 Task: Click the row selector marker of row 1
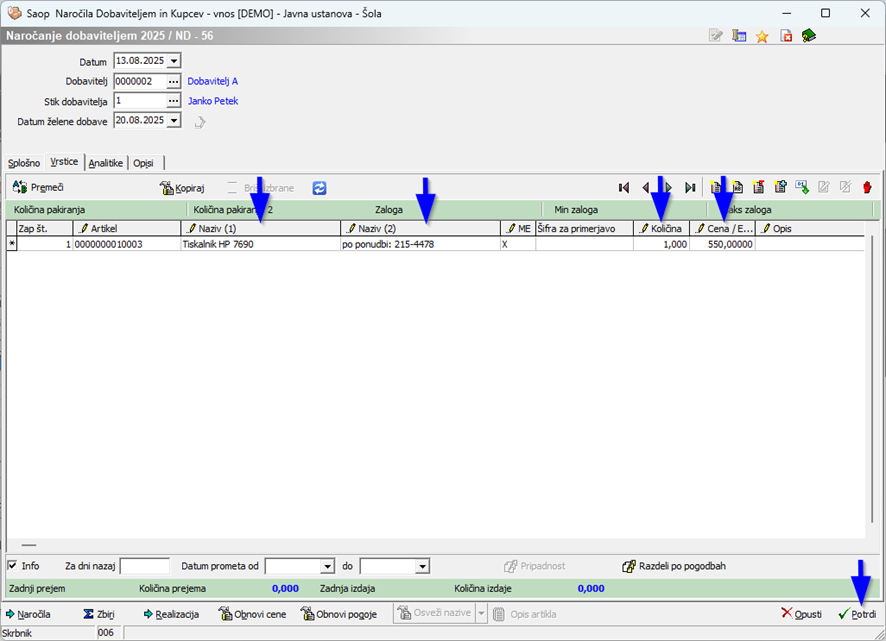[11, 244]
